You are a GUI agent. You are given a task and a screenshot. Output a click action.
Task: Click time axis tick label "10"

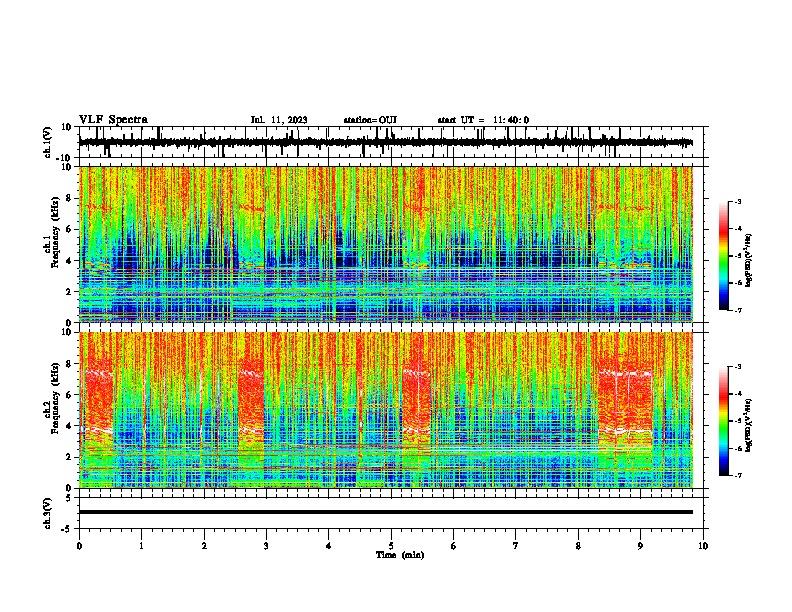703,546
